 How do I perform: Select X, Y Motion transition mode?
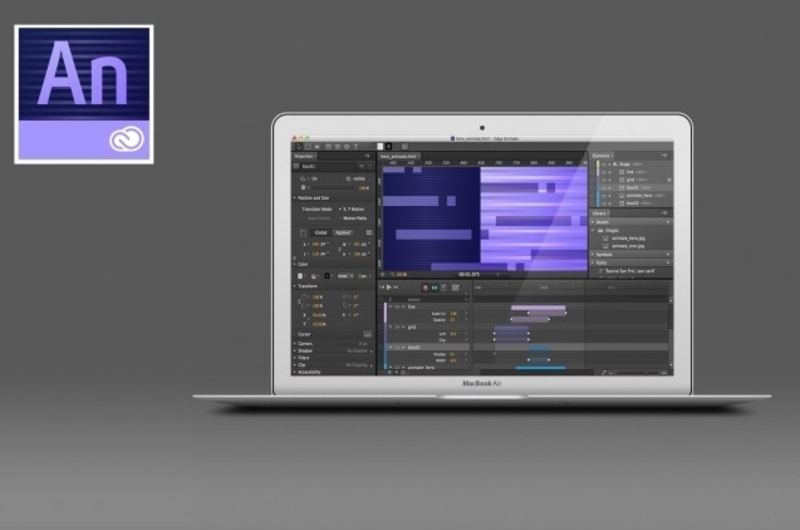[352, 209]
